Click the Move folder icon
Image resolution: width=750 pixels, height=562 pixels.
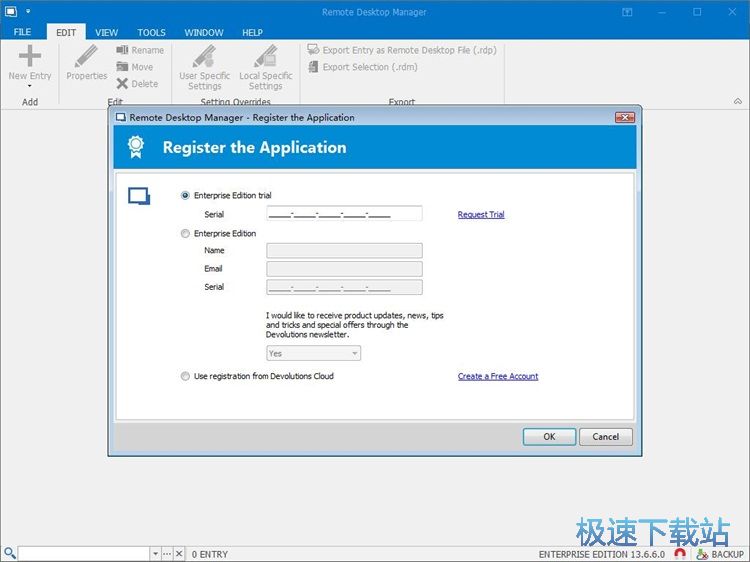(x=122, y=66)
